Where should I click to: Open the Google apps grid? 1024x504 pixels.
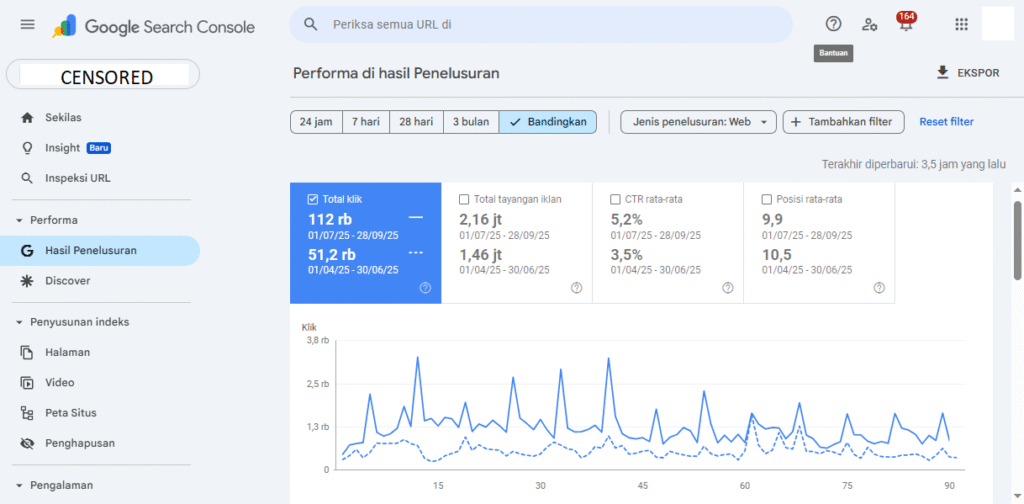click(961, 25)
